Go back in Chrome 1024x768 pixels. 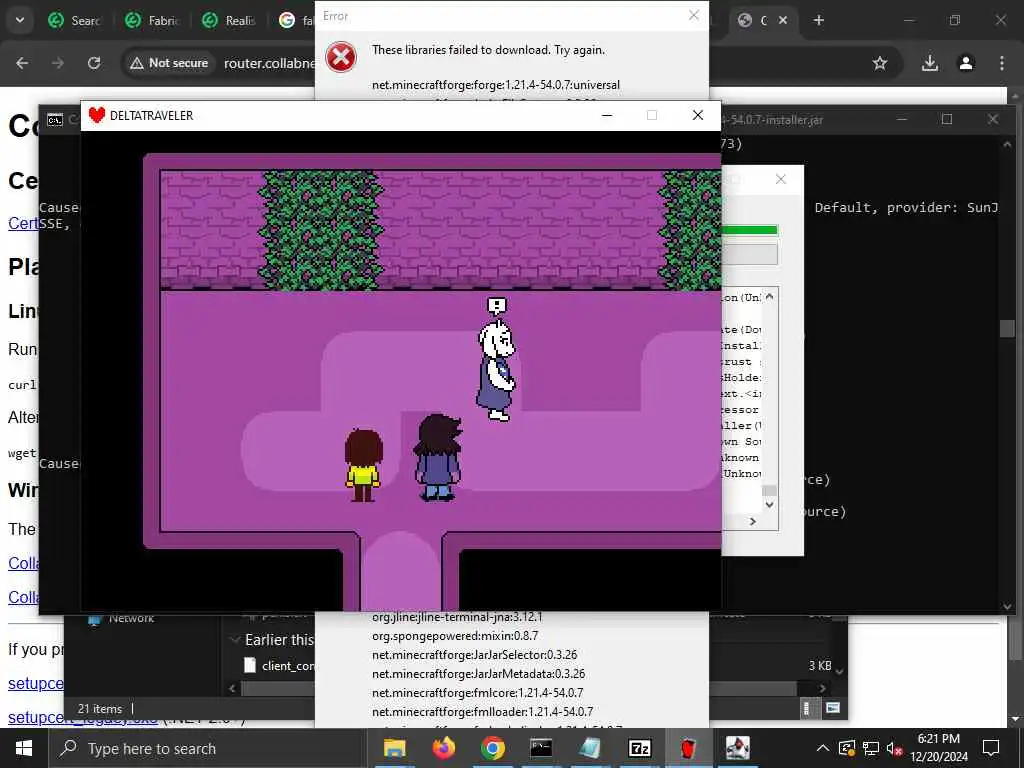coord(22,63)
